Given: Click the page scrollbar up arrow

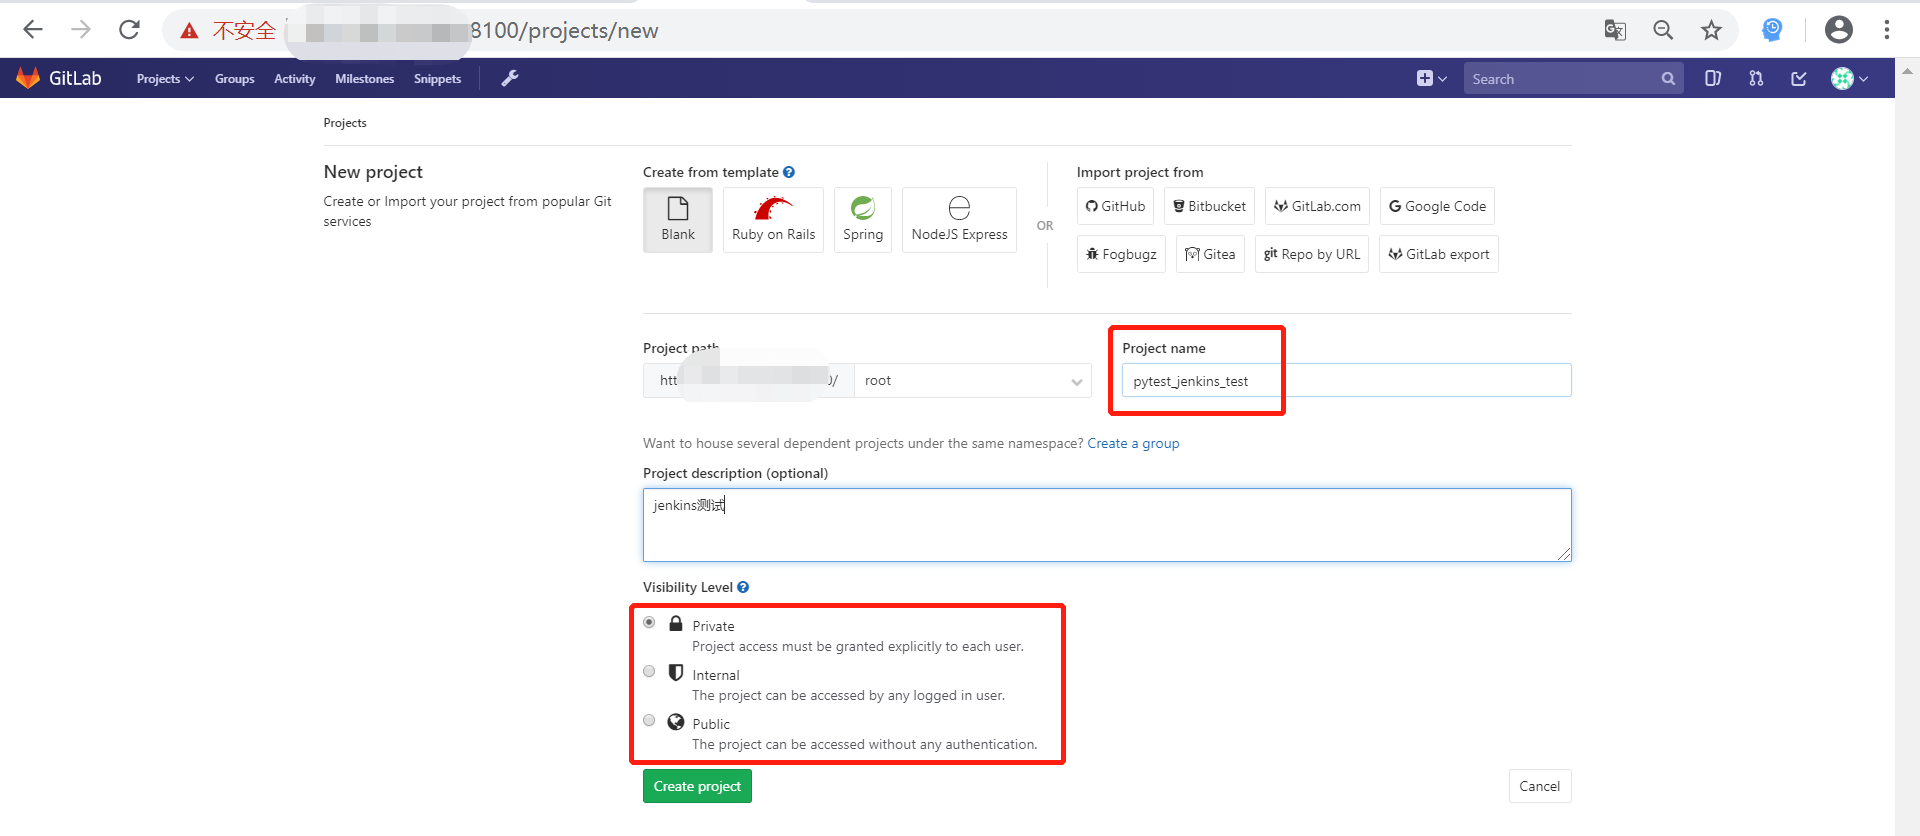Looking at the screenshot, I should pos(1907,72).
